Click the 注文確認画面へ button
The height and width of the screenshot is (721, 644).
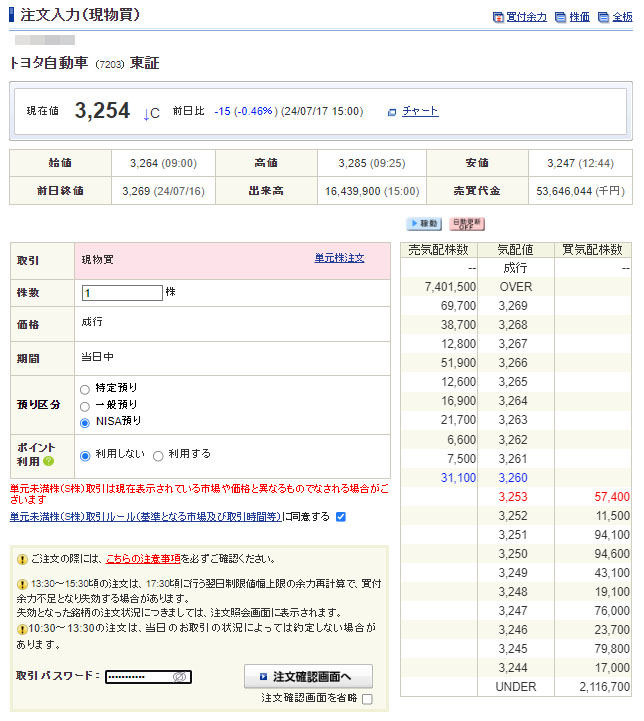[308, 676]
